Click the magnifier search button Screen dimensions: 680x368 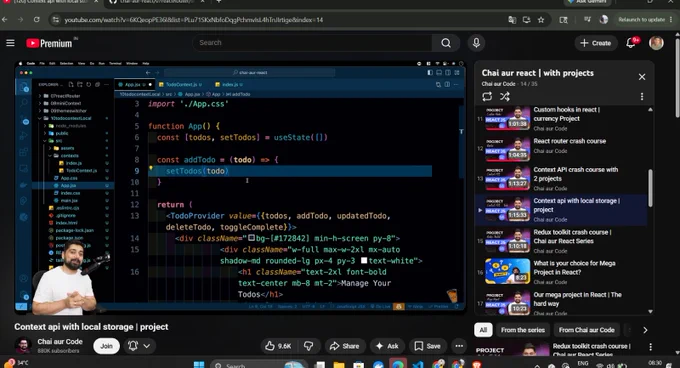[x=445, y=43]
